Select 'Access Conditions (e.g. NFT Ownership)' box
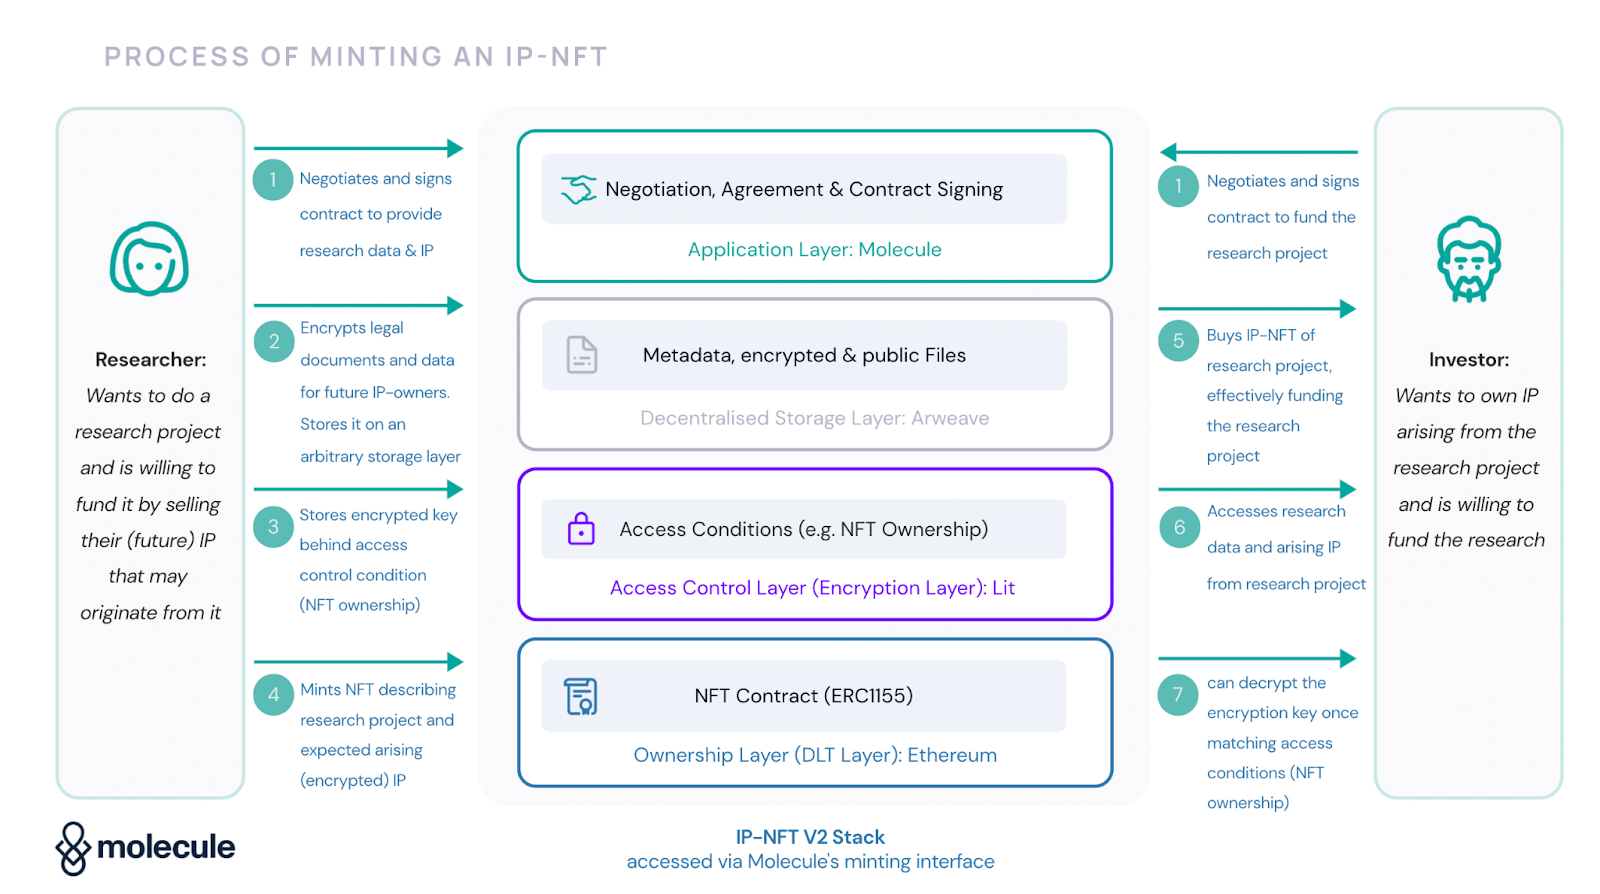This screenshot has height=894, width=1600. click(x=804, y=529)
